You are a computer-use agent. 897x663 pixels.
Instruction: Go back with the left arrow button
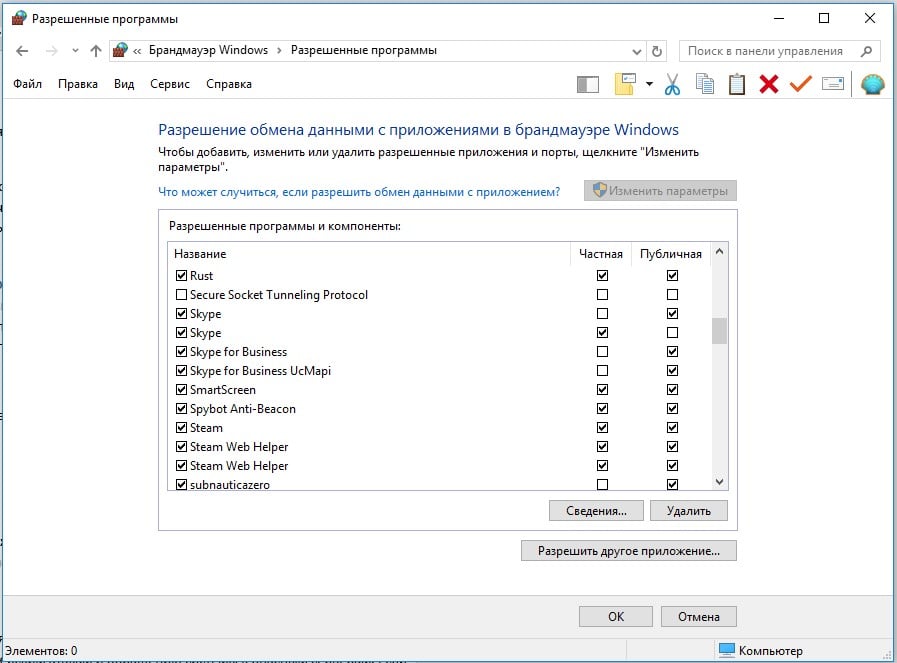tap(22, 51)
